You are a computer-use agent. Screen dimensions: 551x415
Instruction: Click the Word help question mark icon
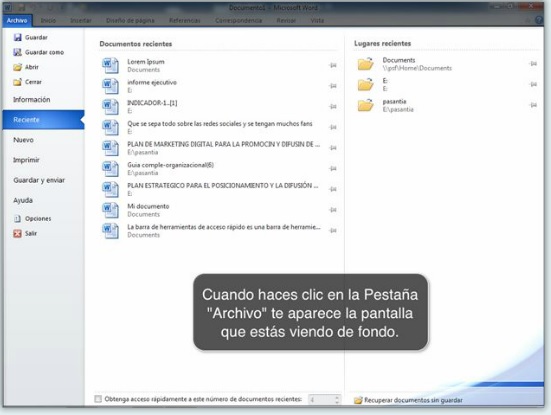pyautogui.click(x=539, y=20)
